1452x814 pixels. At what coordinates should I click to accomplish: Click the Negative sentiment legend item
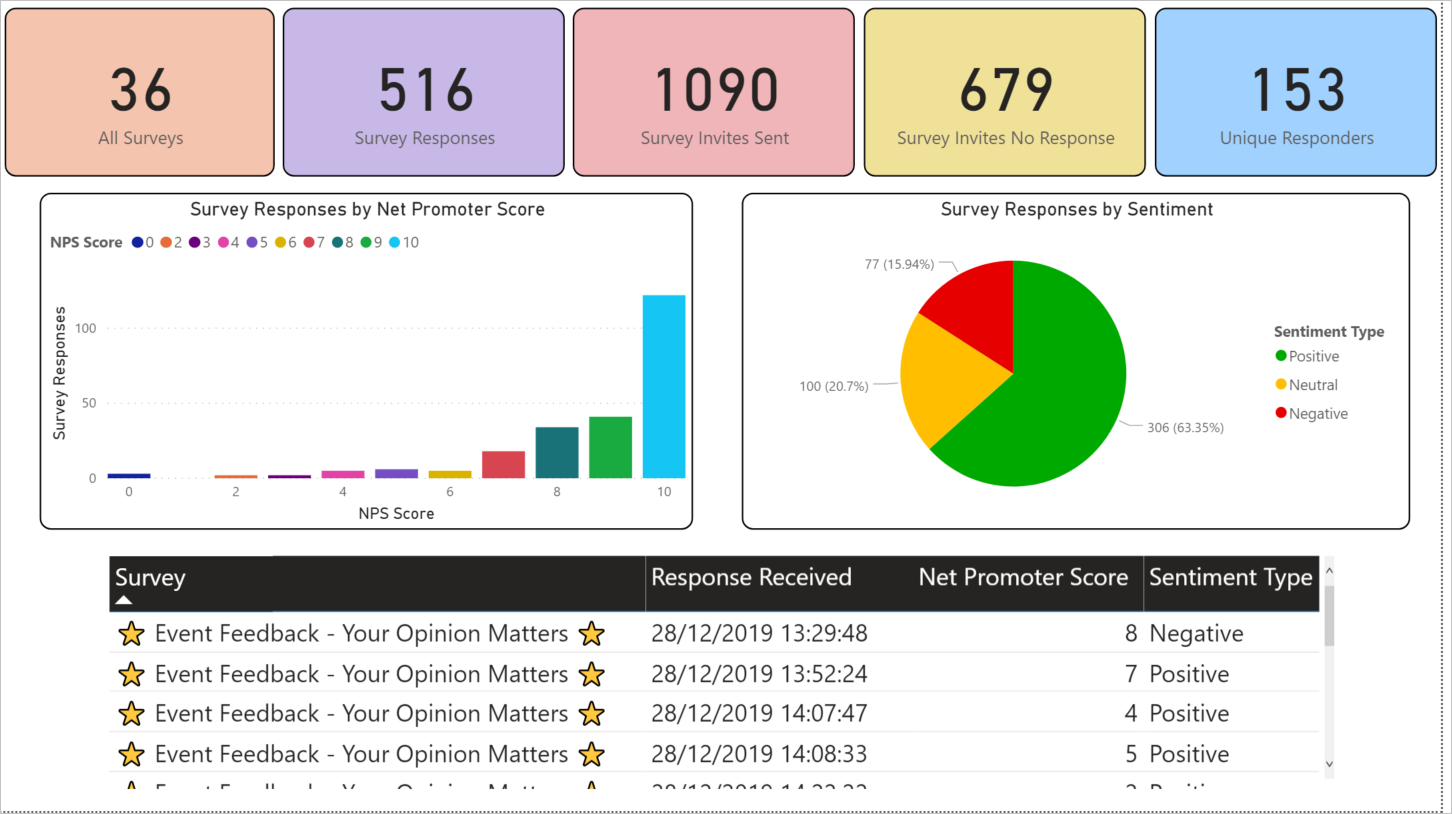pyautogui.click(x=1311, y=414)
